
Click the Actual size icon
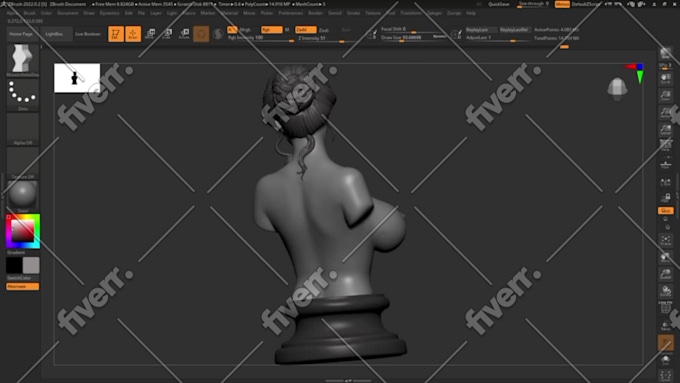(665, 112)
